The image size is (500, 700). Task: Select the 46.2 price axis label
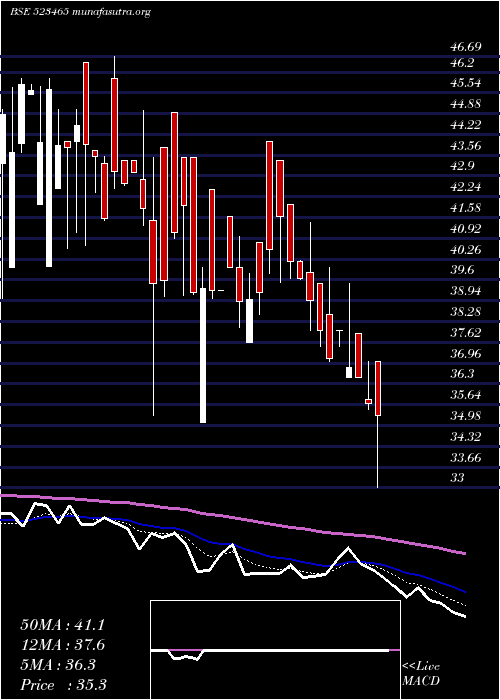(x=461, y=63)
